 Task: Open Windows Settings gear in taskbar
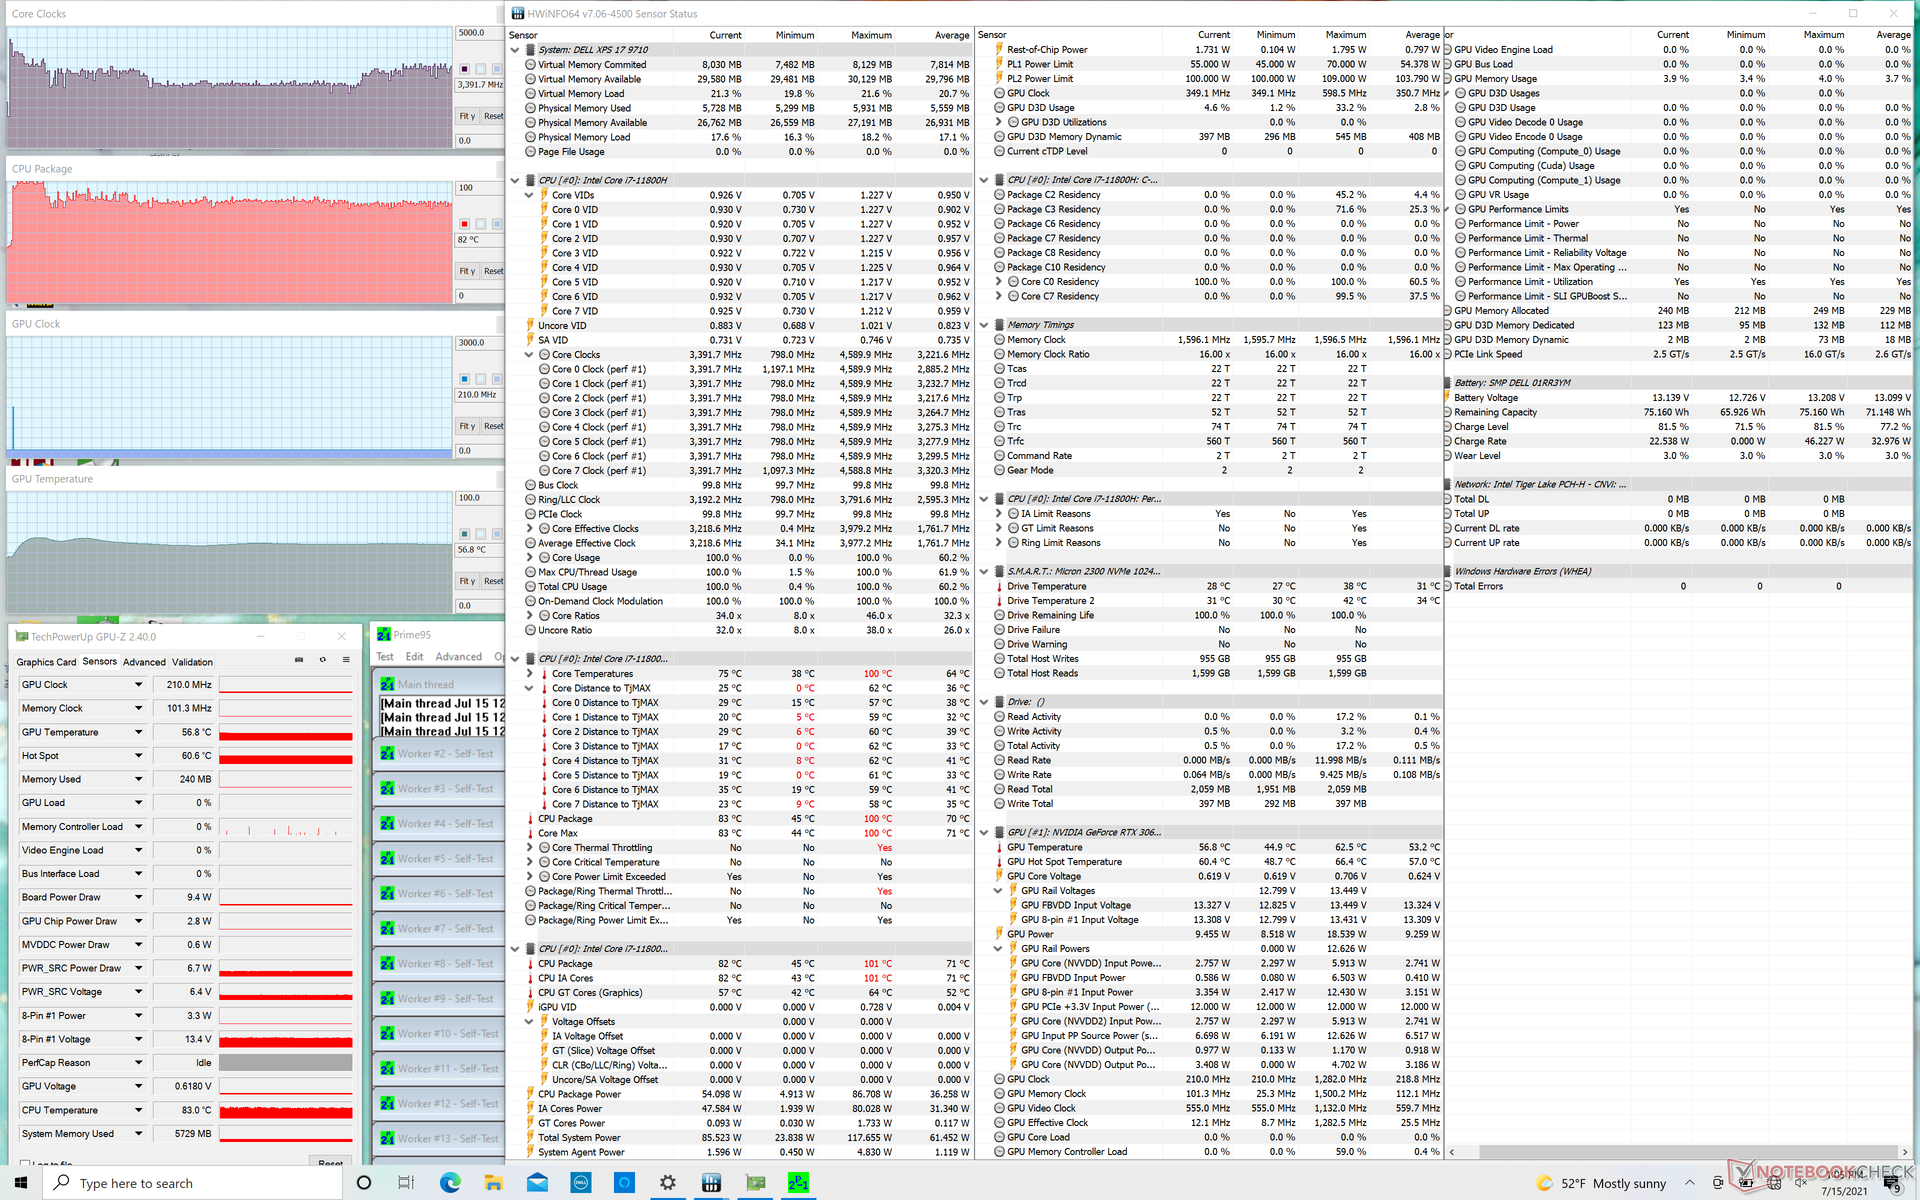[x=667, y=1183]
